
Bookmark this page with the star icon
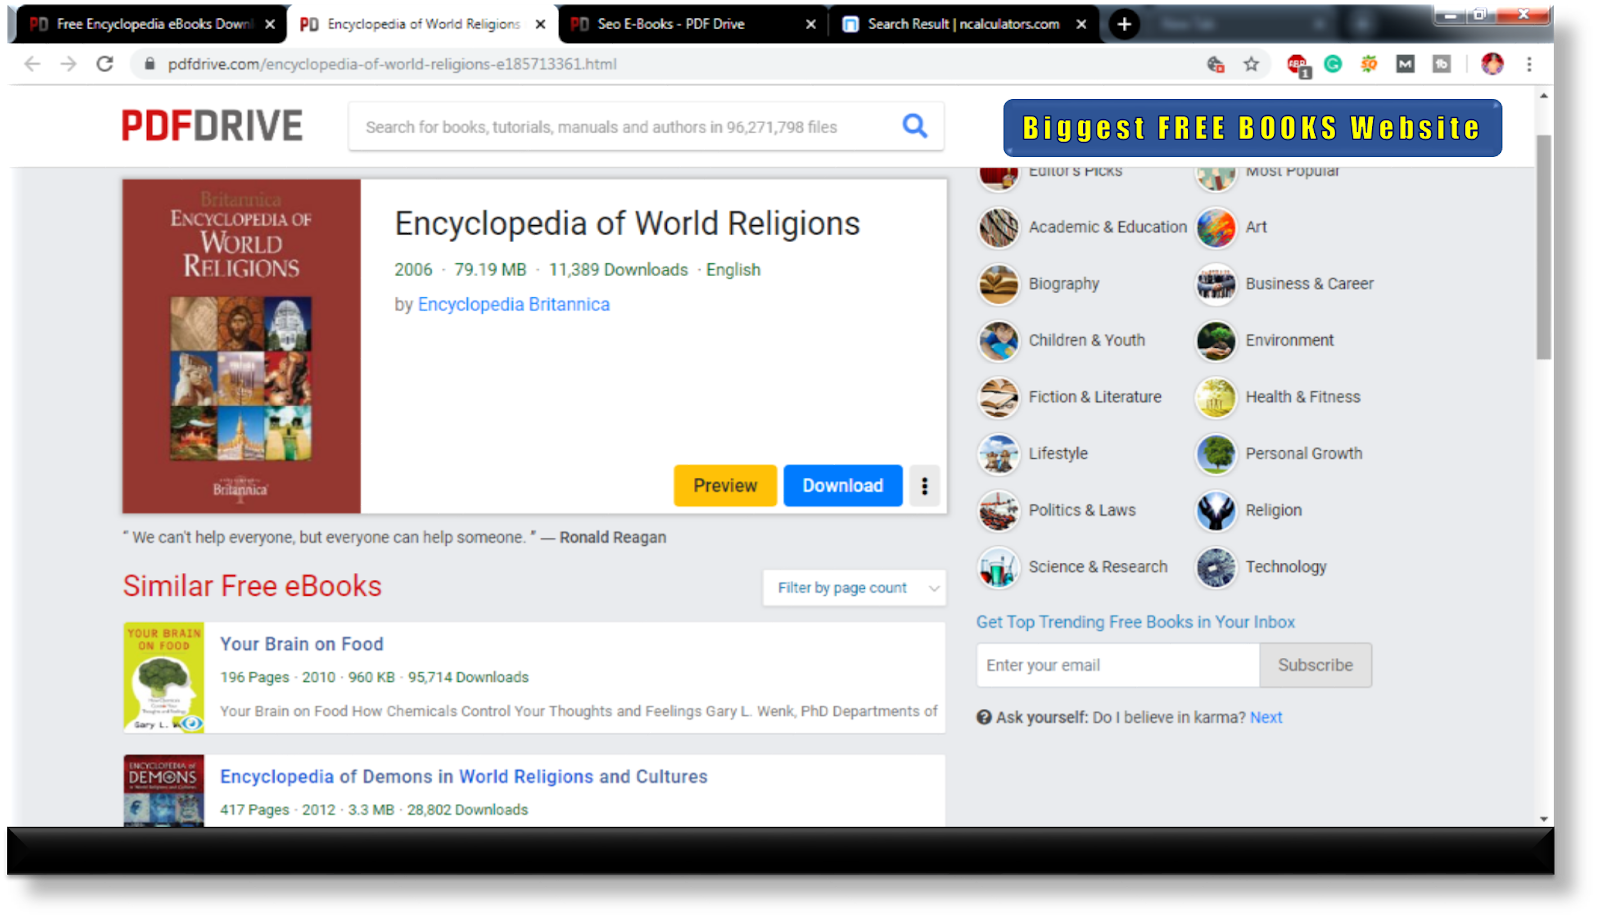click(x=1250, y=64)
